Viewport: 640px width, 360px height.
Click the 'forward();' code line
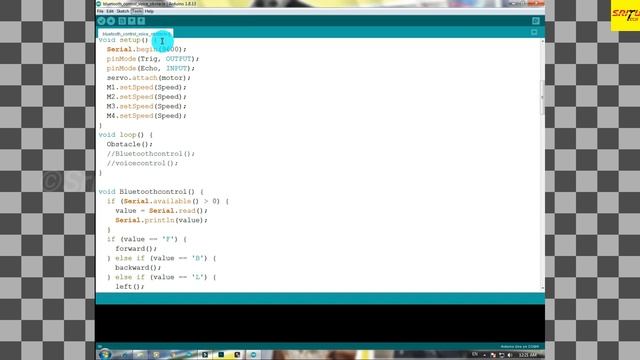click(x=136, y=249)
